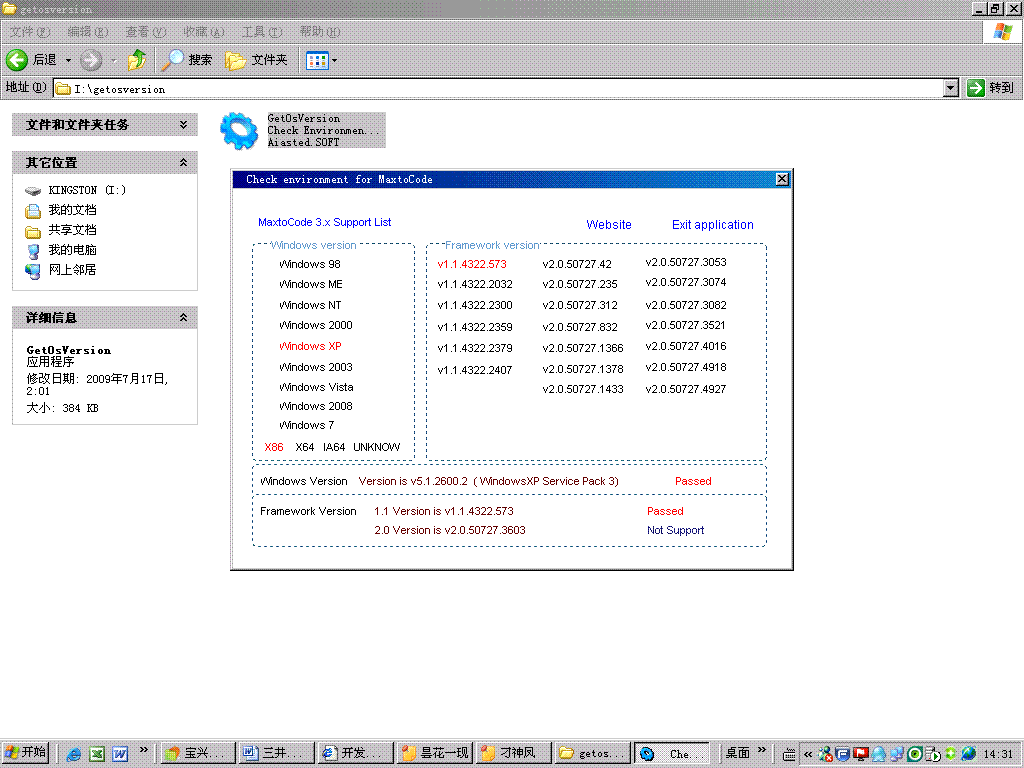Click framework version v1.1.4322.573

point(472,264)
